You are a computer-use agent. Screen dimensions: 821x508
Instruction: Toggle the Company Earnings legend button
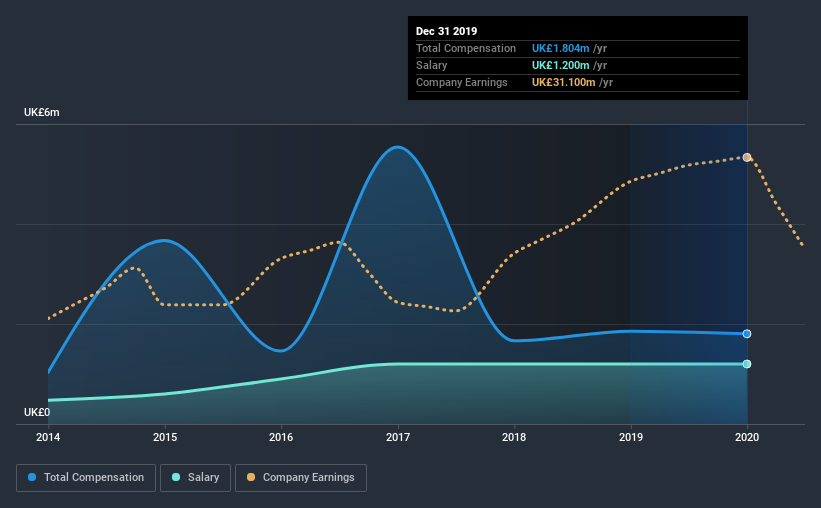[301, 478]
